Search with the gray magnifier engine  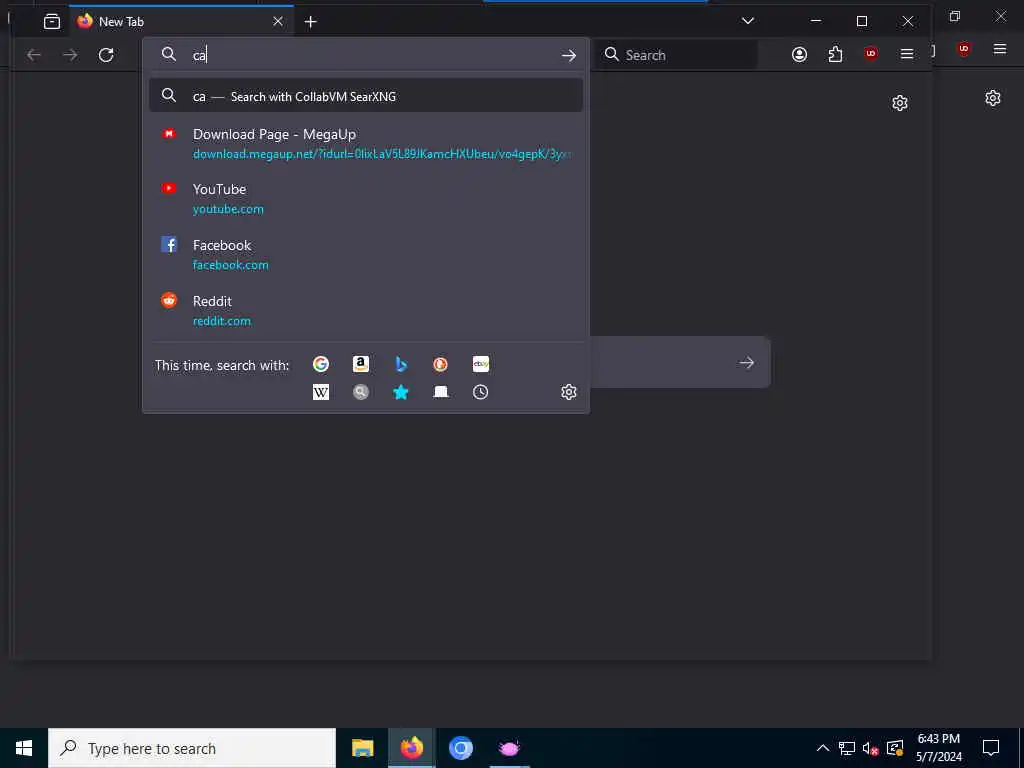[361, 392]
